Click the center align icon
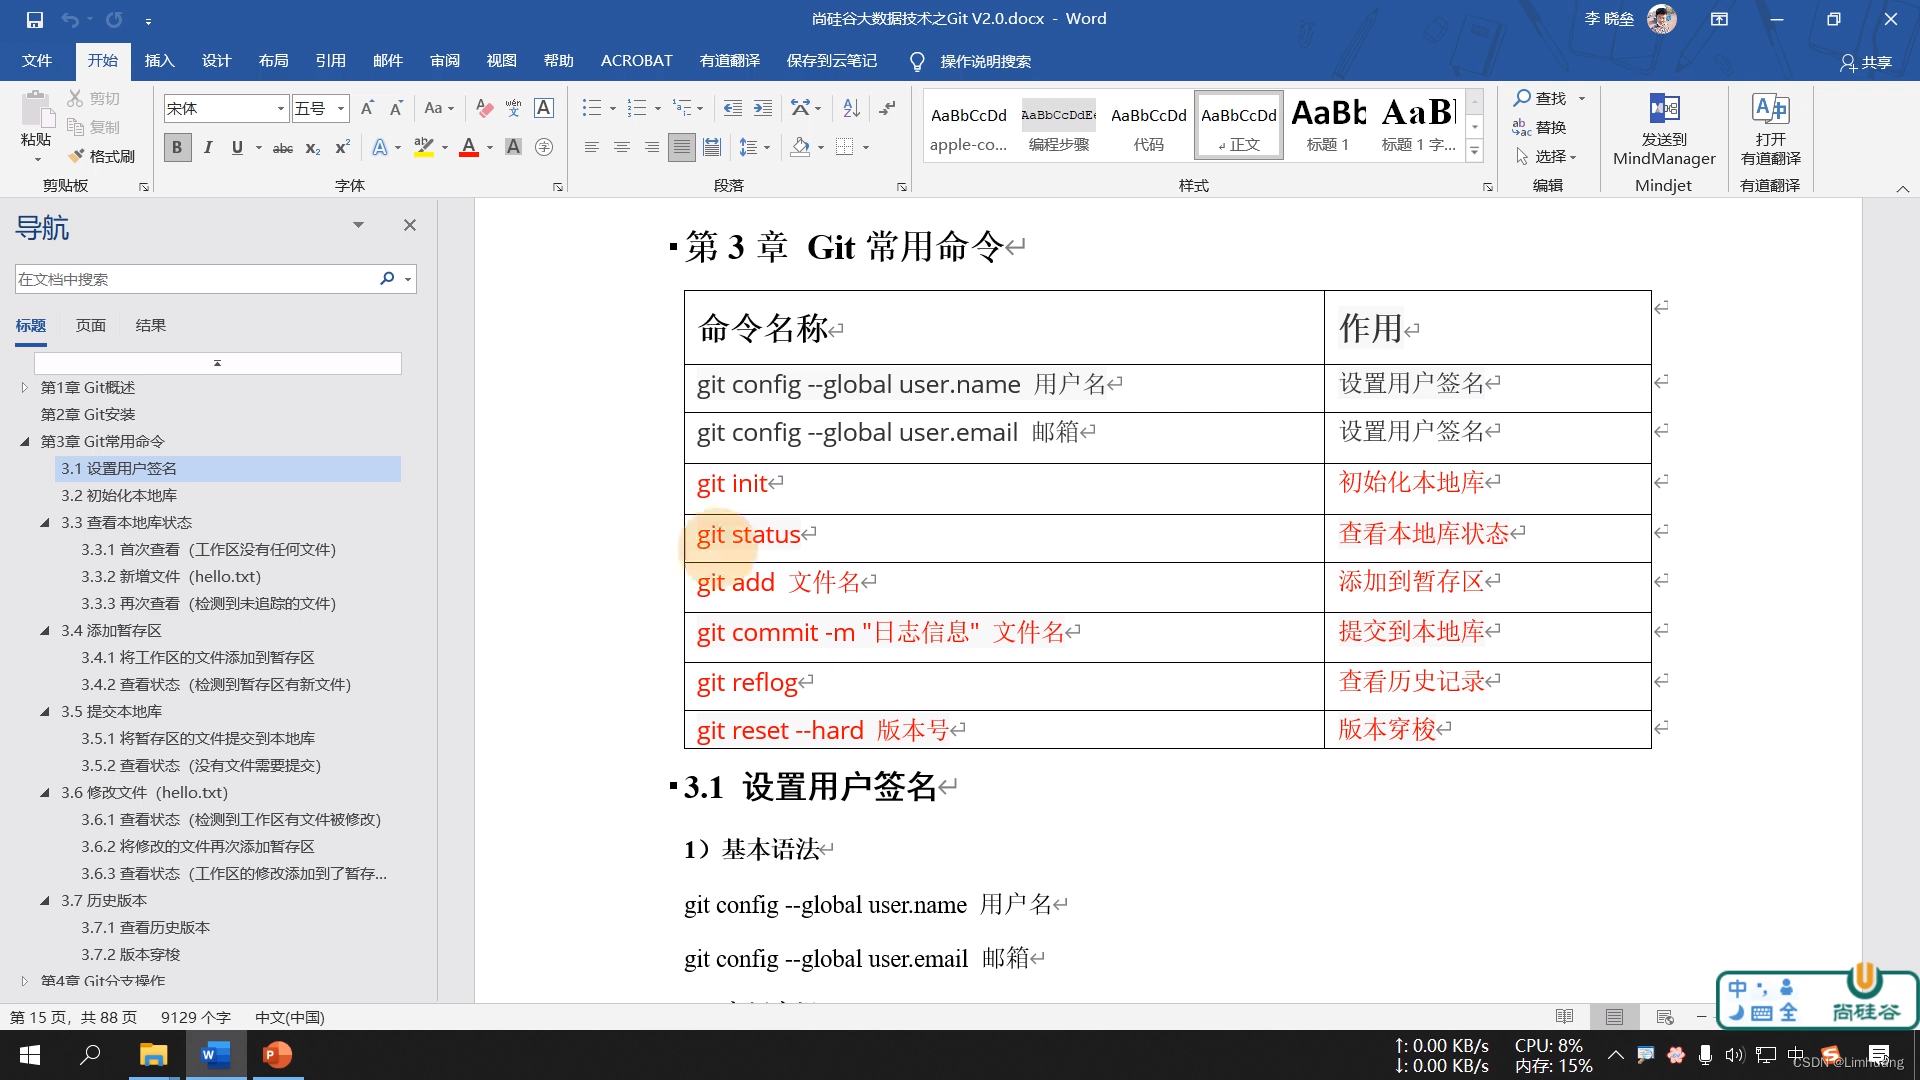Screen dimensions: 1920x1080 621,148
